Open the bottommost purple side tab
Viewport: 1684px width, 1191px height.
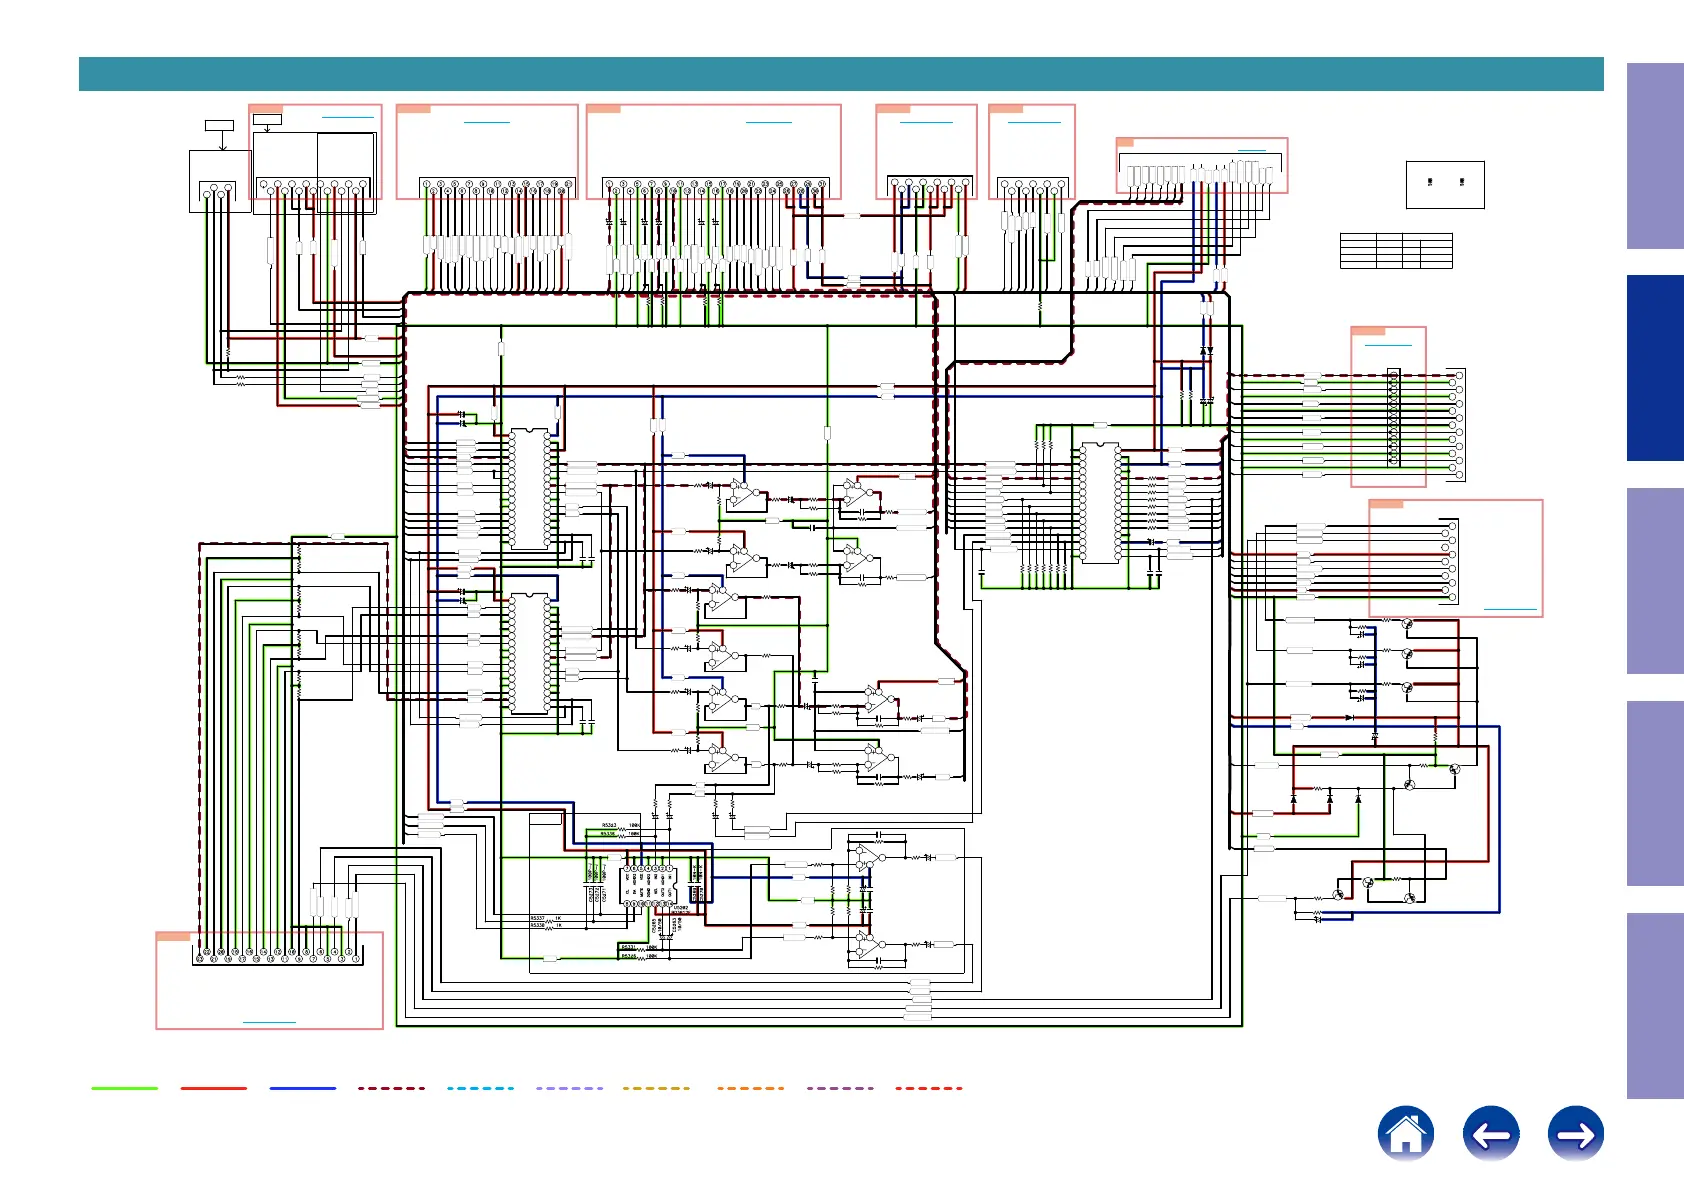pos(1655,1006)
